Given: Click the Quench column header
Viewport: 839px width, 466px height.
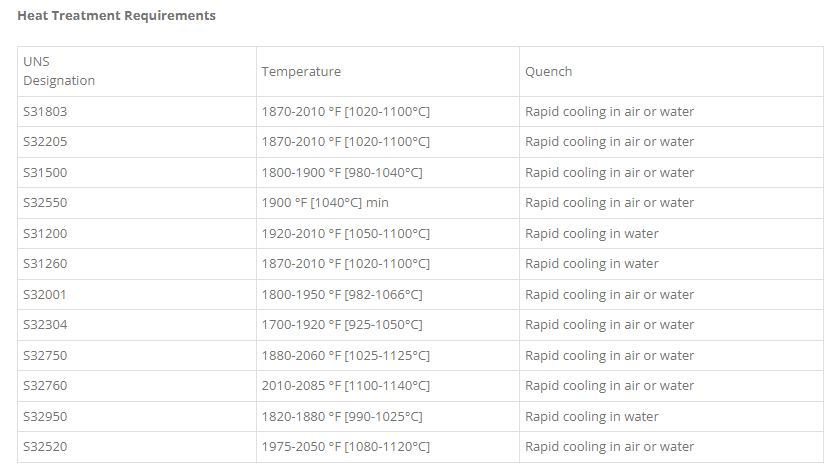Looking at the screenshot, I should 548,72.
